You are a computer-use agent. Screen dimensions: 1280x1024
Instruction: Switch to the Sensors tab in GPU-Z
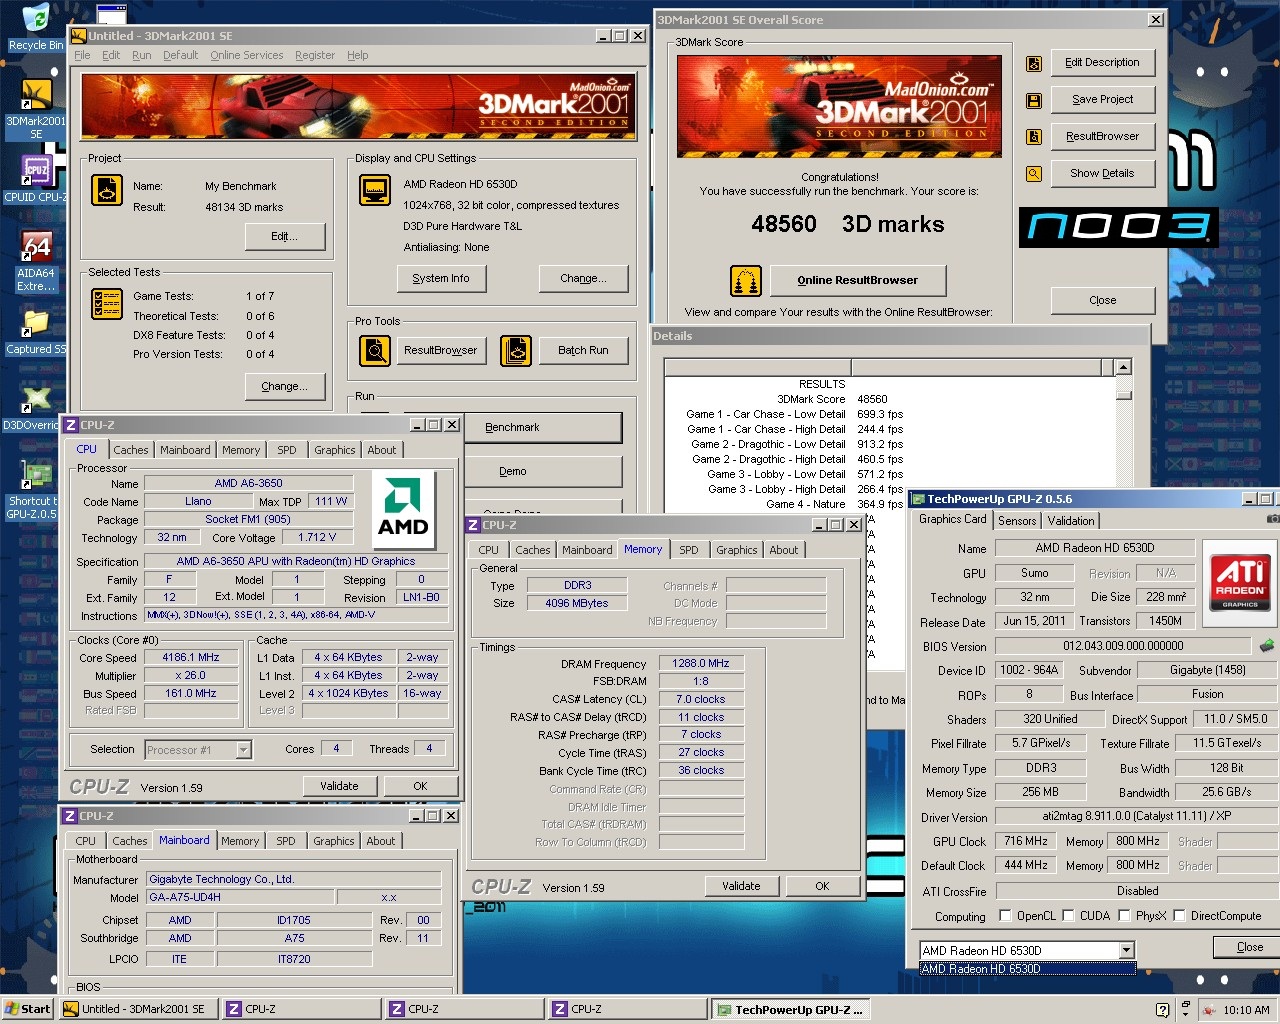[x=1017, y=521]
